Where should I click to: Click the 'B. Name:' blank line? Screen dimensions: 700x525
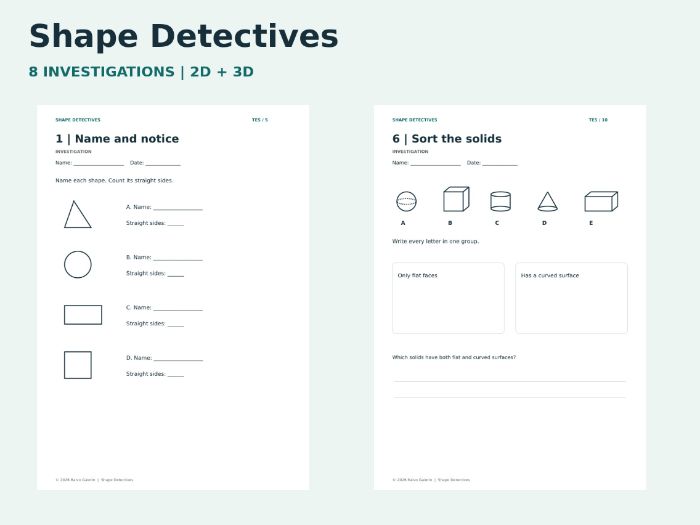tap(178, 258)
